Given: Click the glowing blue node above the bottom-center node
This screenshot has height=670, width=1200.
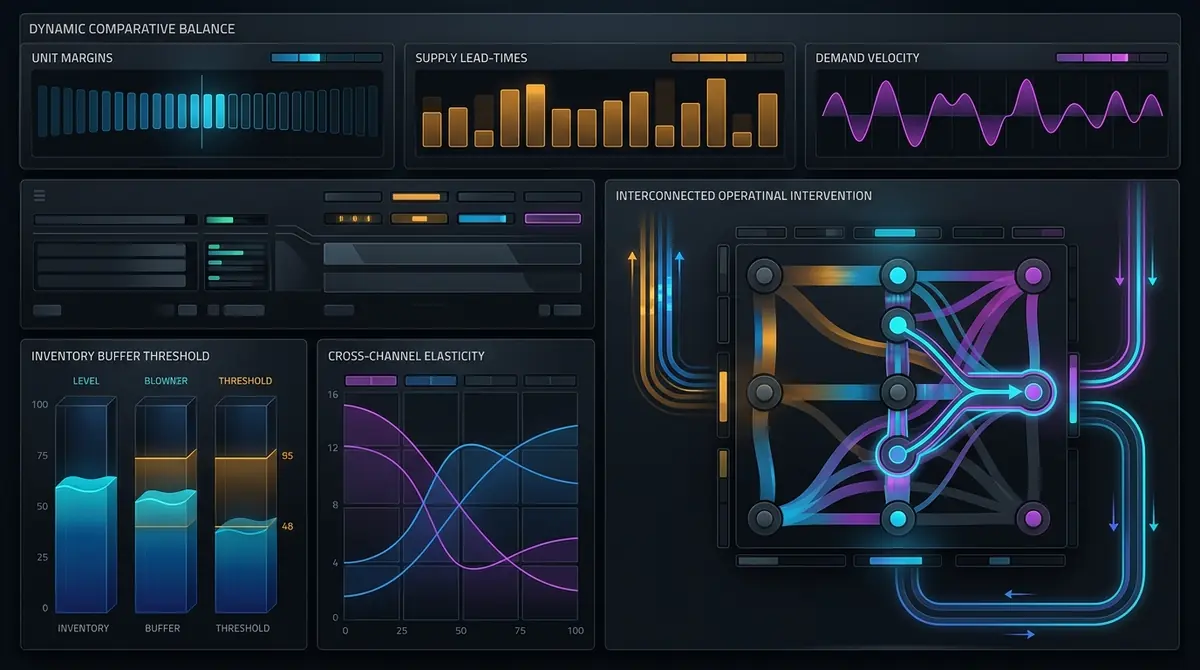Looking at the screenshot, I should point(897,454).
